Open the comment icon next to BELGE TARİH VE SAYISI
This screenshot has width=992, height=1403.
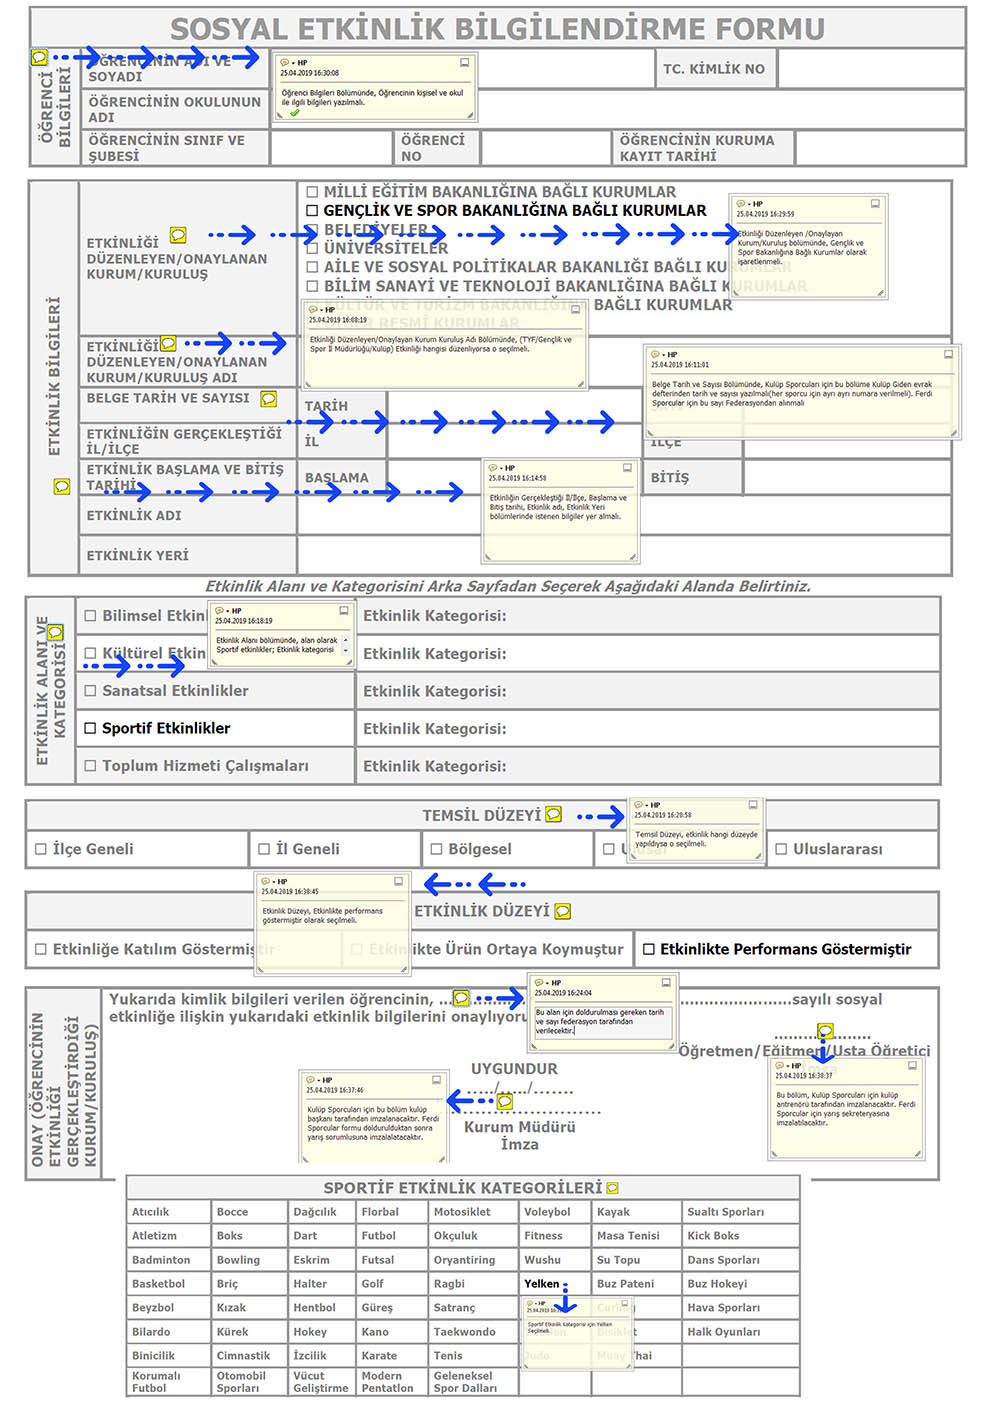(268, 398)
